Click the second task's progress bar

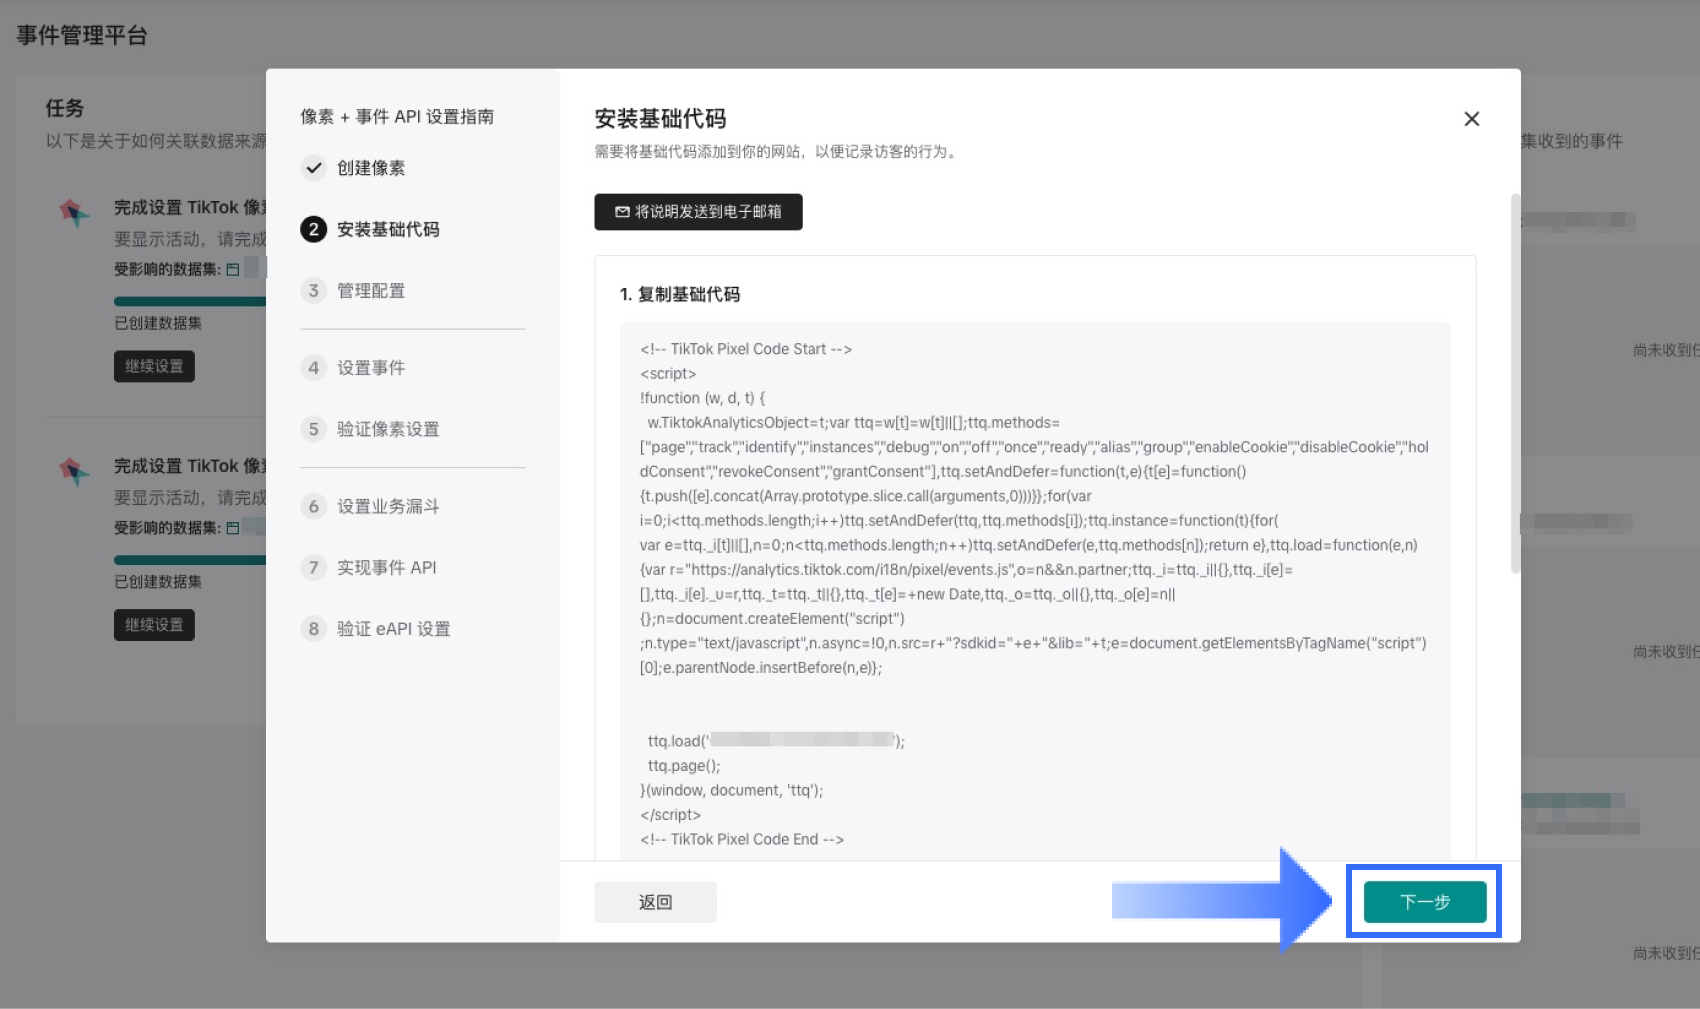pyautogui.click(x=190, y=560)
